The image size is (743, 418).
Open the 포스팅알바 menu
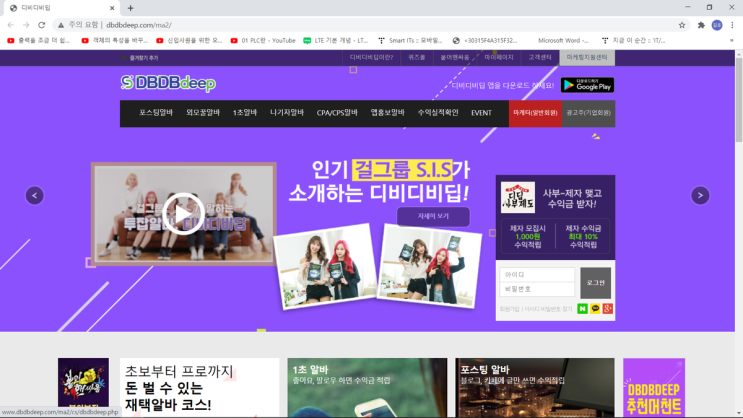(x=156, y=113)
